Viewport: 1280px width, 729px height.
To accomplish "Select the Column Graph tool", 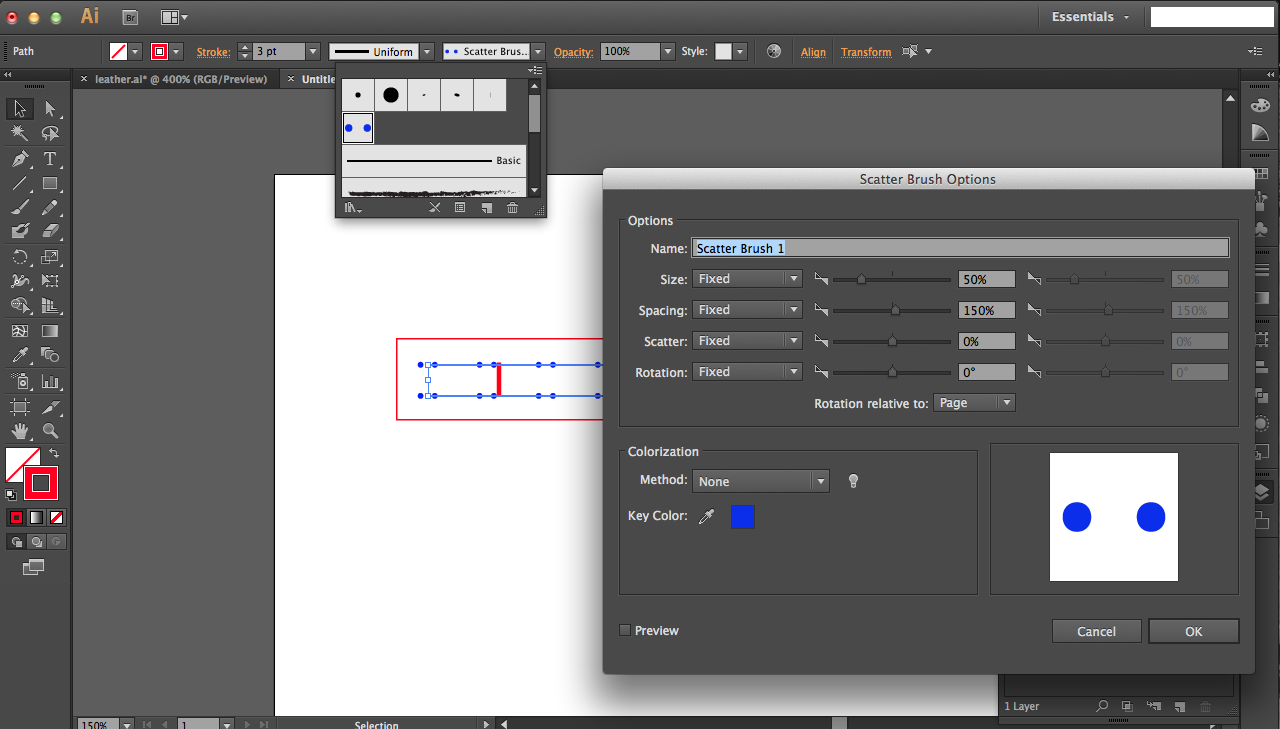I will click(50, 381).
